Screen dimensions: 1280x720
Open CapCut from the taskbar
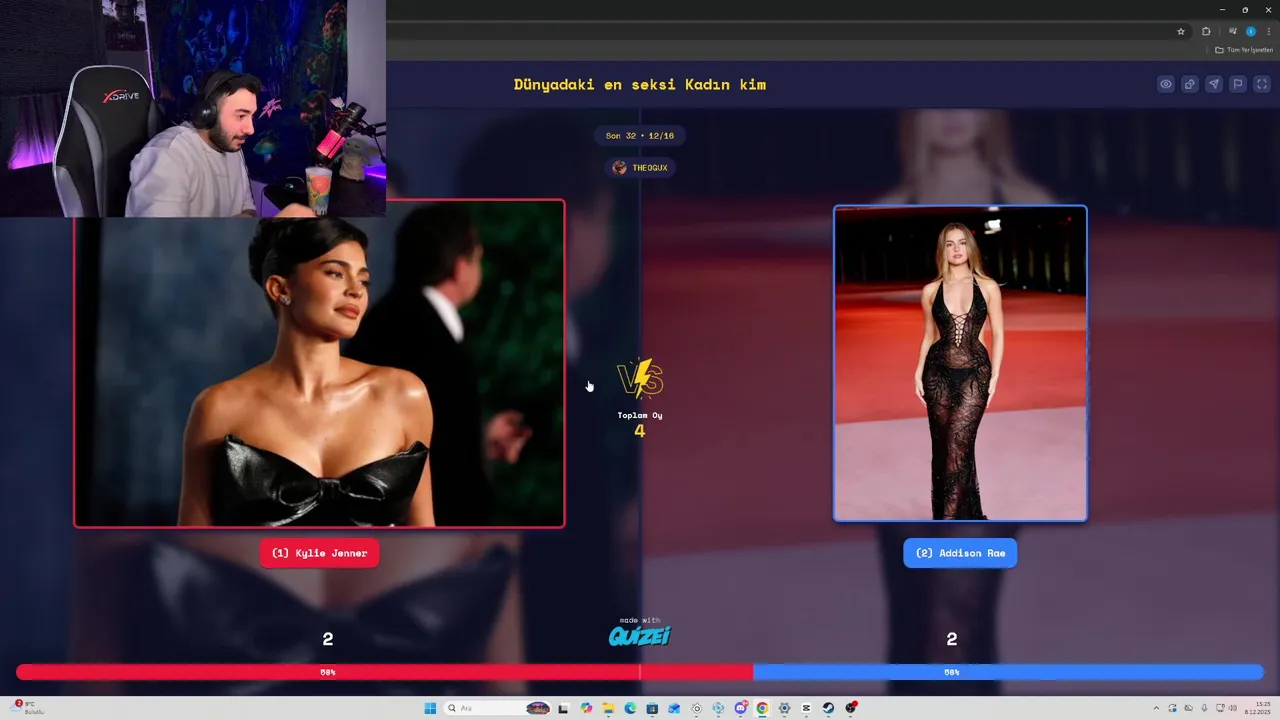pos(806,708)
